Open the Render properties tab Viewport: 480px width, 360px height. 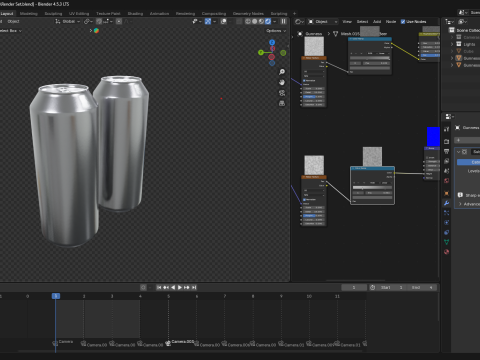pyautogui.click(x=447, y=142)
